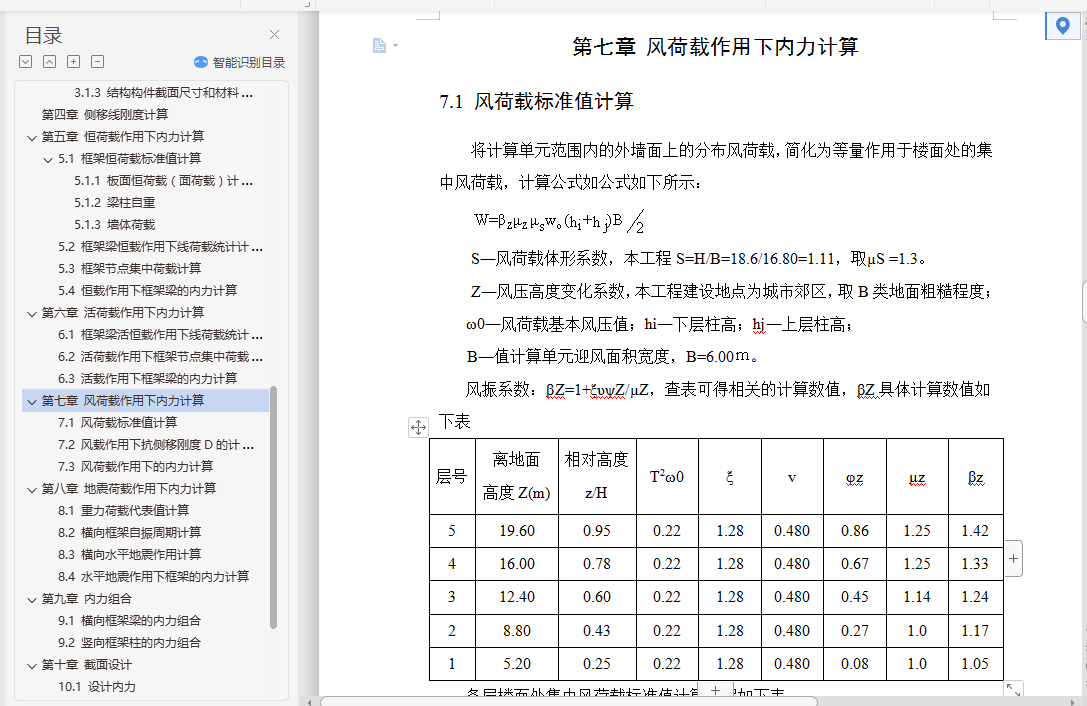Go to 8.4 水平地震作用下框架的内力计算
Viewport: 1087px width, 706px height.
point(153,576)
